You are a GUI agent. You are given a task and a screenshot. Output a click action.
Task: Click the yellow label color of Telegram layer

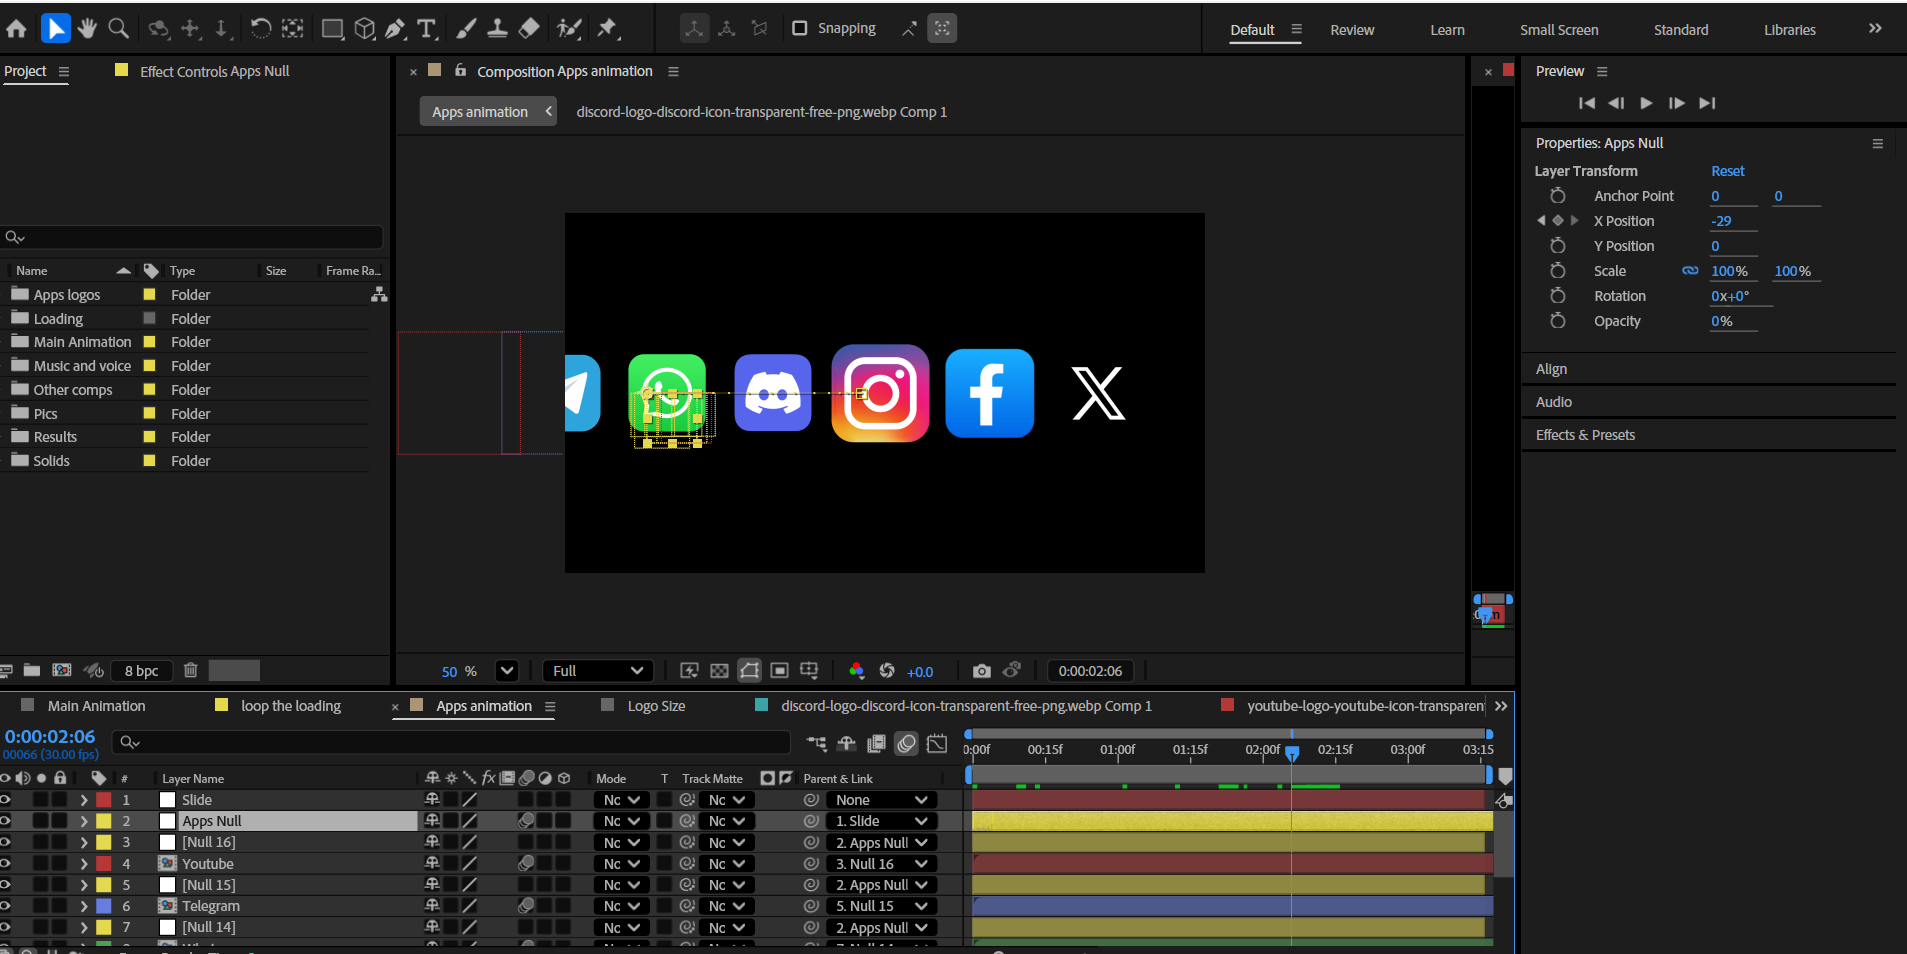click(x=104, y=906)
